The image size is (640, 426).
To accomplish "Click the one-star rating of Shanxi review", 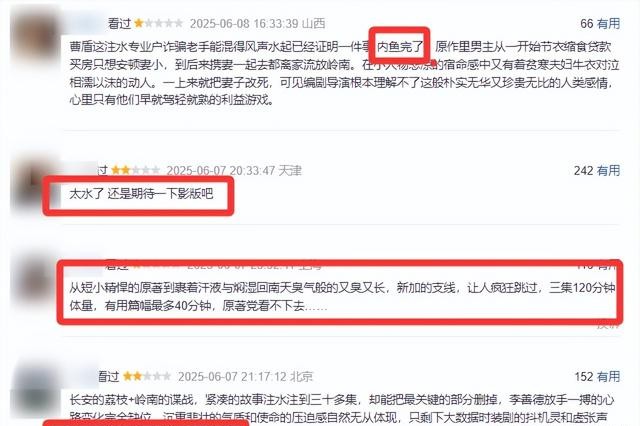I will 158,23.
